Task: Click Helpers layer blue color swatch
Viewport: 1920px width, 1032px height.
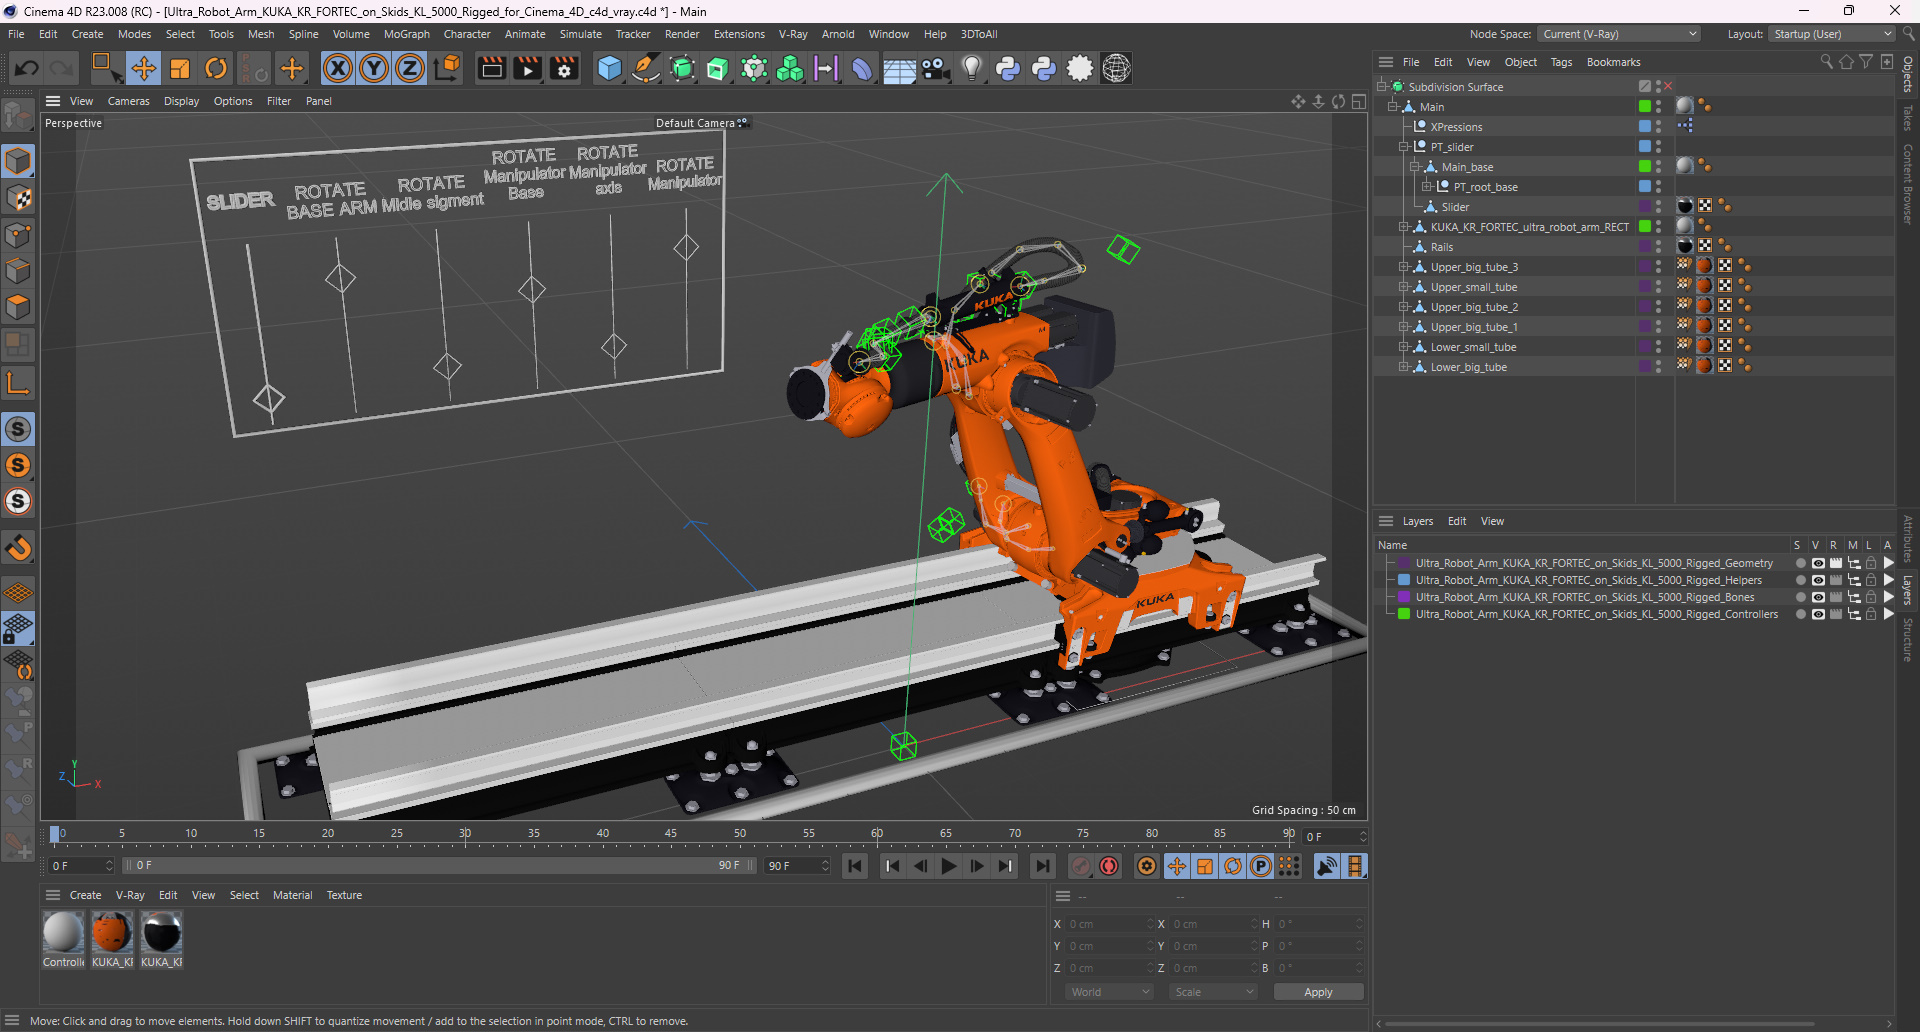Action: click(x=1404, y=580)
